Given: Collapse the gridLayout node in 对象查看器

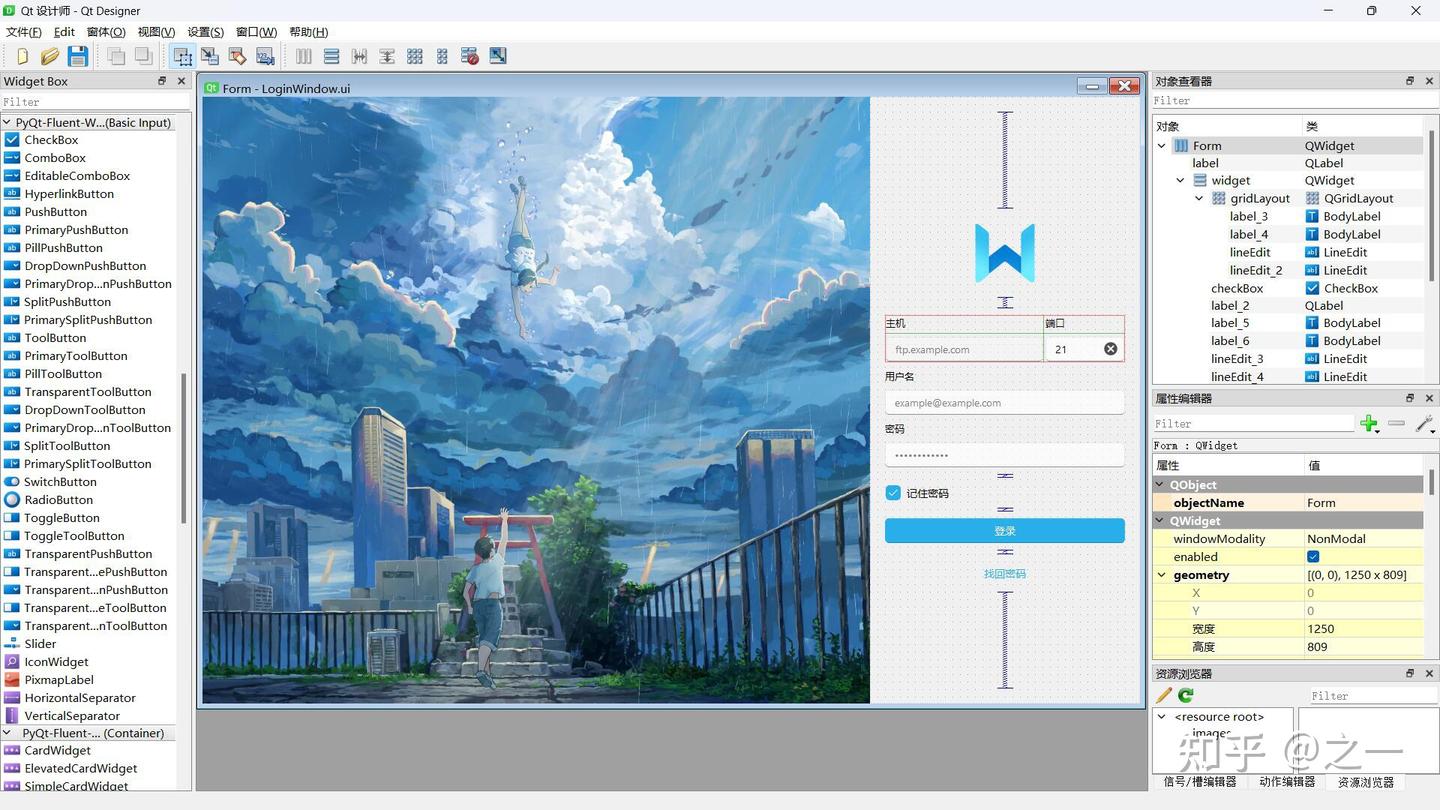Looking at the screenshot, I should (1198, 198).
